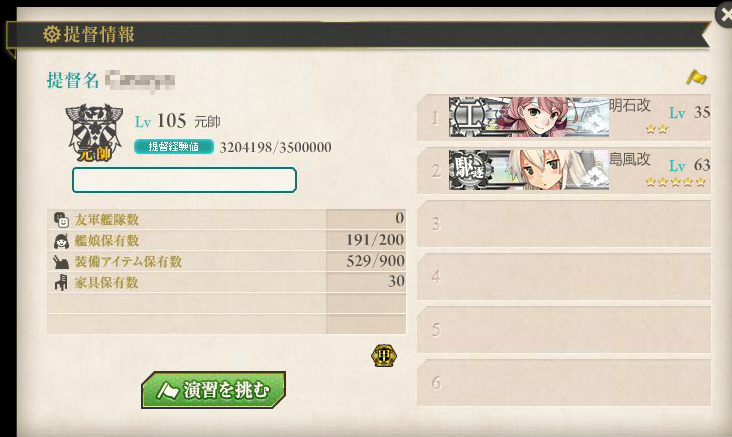The image size is (732, 437).
Task: Click the gold 甲 medal icon
Action: (x=384, y=356)
